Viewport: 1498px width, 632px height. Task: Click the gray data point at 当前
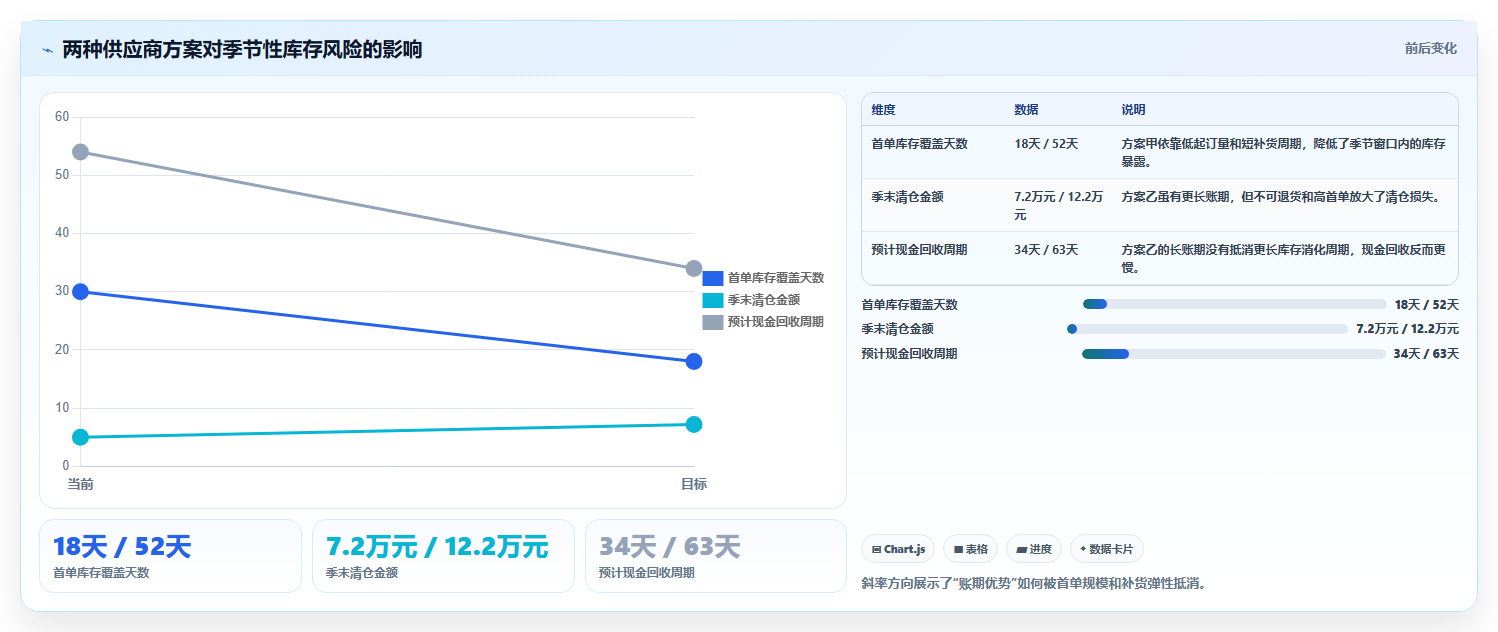(x=81, y=152)
